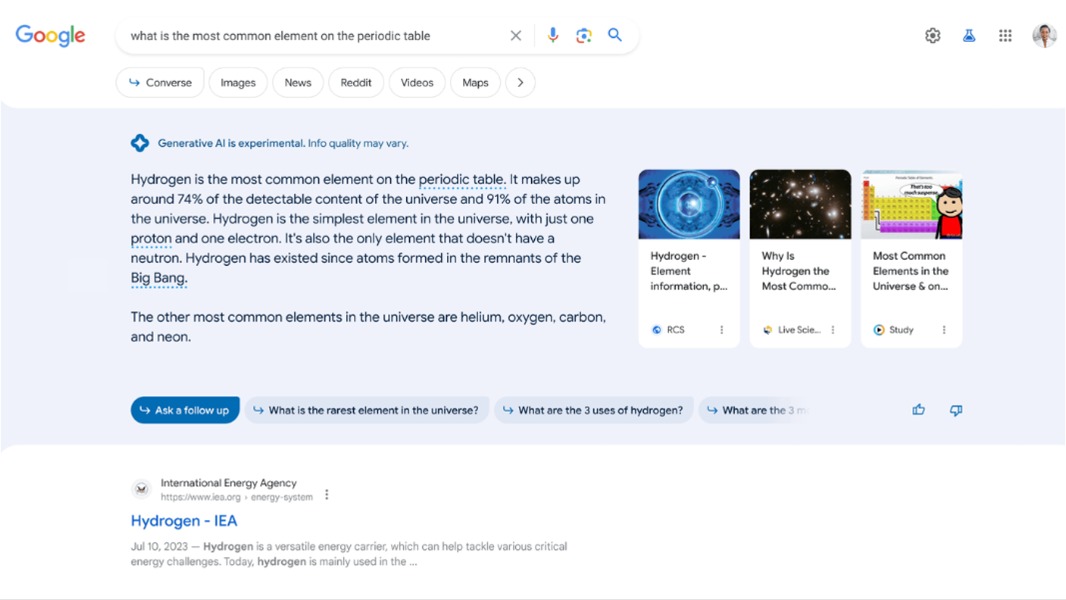Switch to the Images search tab
The image size is (1066, 600).
238,82
